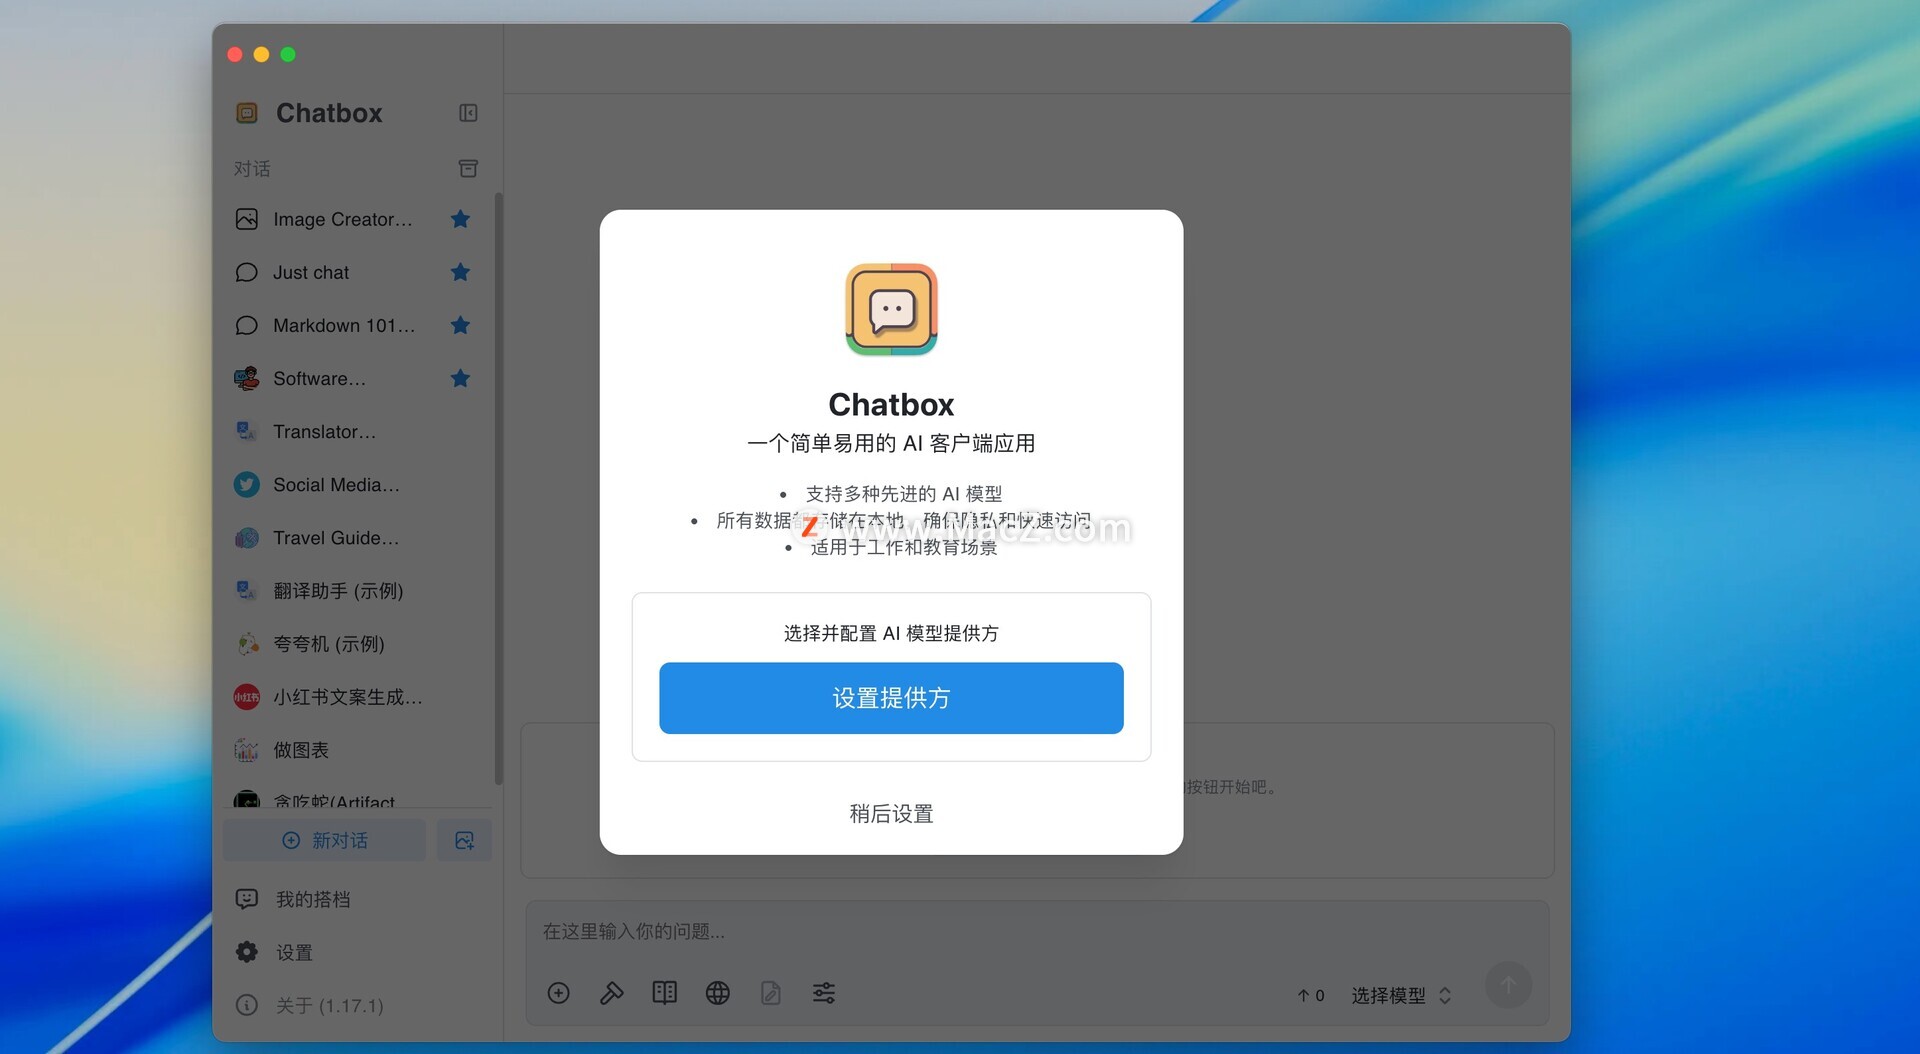Viewport: 1920px width, 1054px height.
Task: Open the archive icon beside 对话
Action: point(468,168)
